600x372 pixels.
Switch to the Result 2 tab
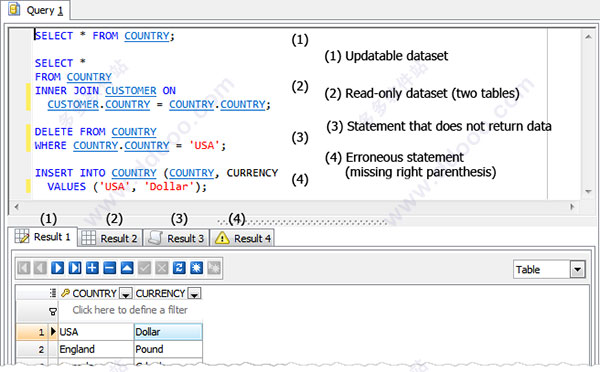pos(110,238)
